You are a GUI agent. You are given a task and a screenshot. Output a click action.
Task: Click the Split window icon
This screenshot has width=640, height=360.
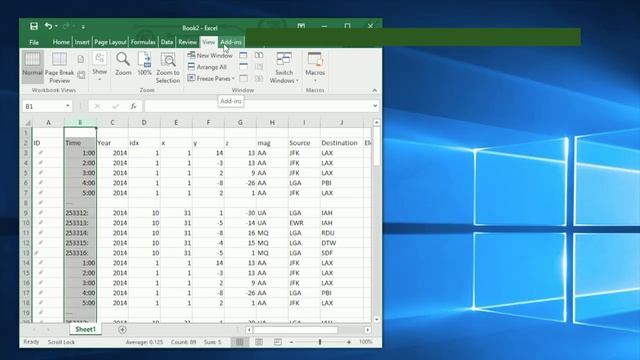pyautogui.click(x=243, y=55)
